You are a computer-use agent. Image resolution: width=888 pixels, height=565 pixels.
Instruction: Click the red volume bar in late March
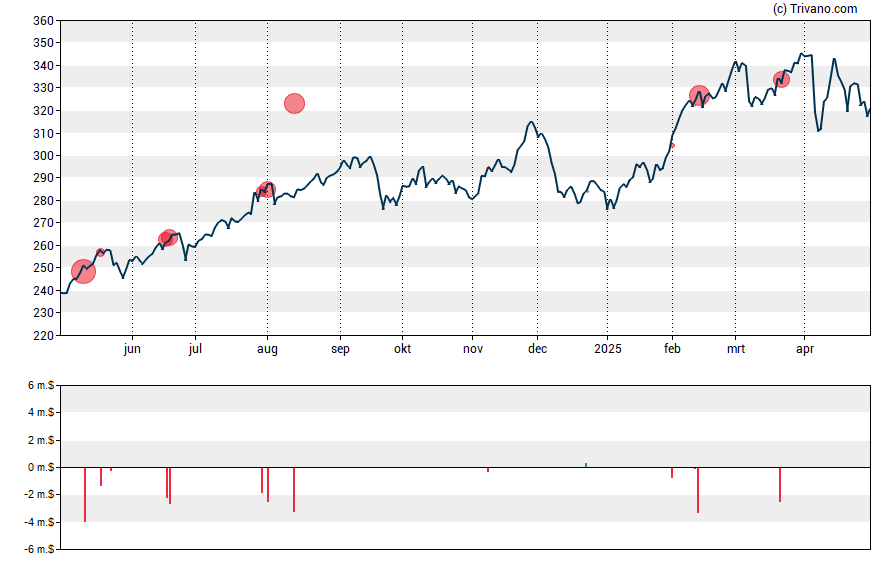(x=780, y=485)
